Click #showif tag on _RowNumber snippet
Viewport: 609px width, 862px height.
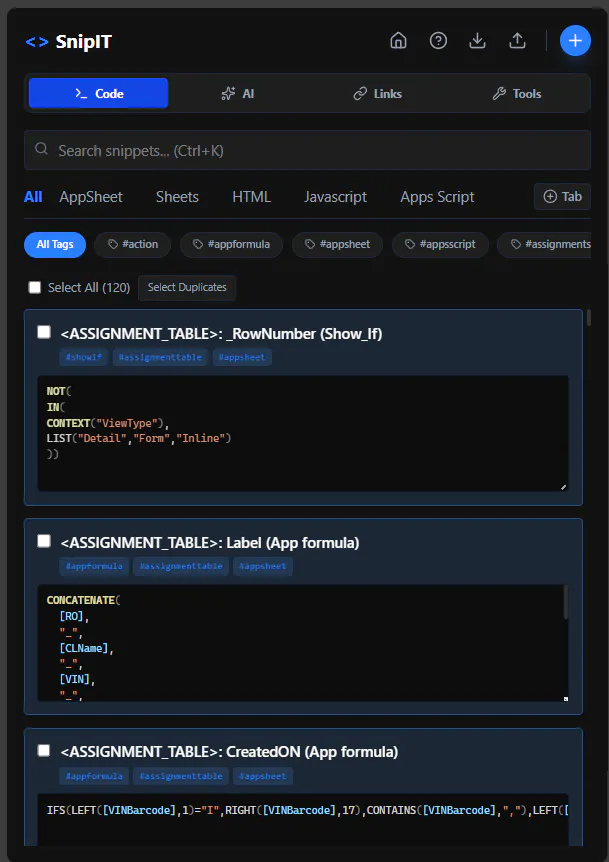[x=84, y=357]
